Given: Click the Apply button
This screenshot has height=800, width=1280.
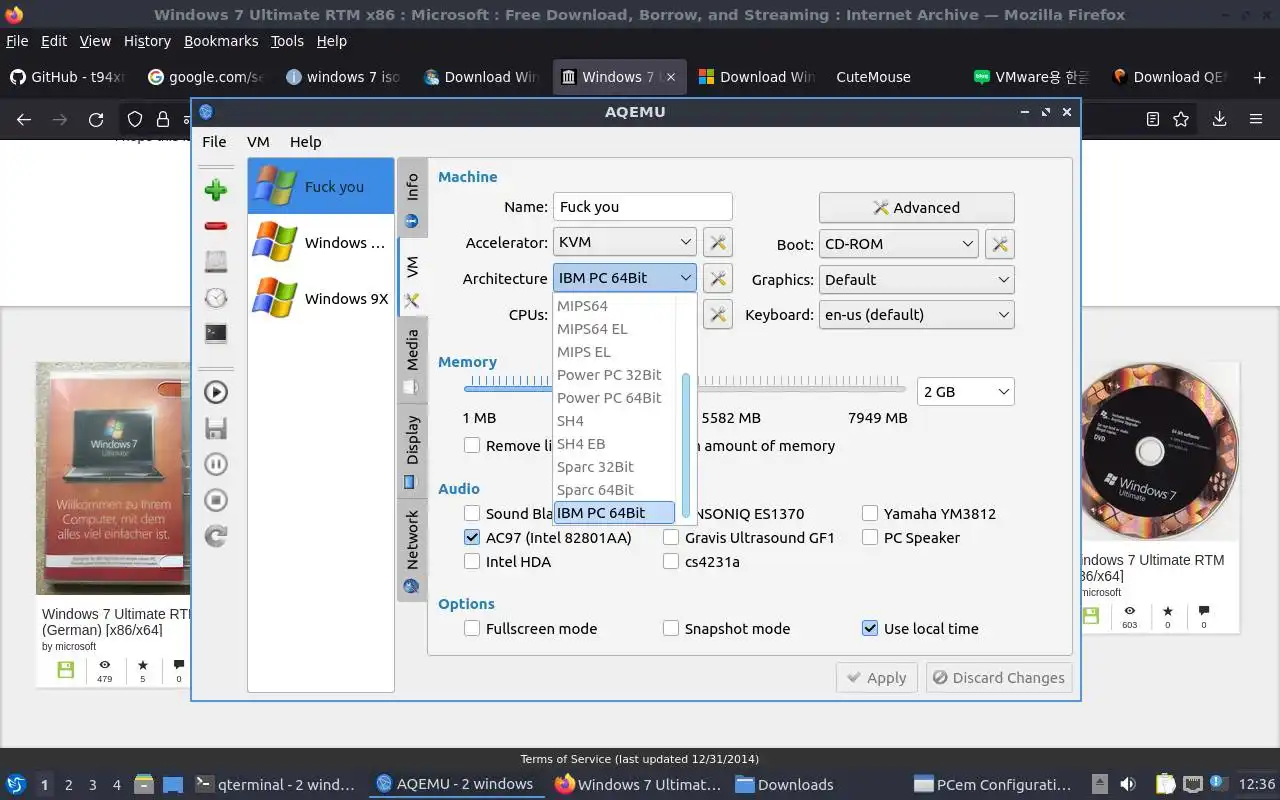Looking at the screenshot, I should 877,677.
